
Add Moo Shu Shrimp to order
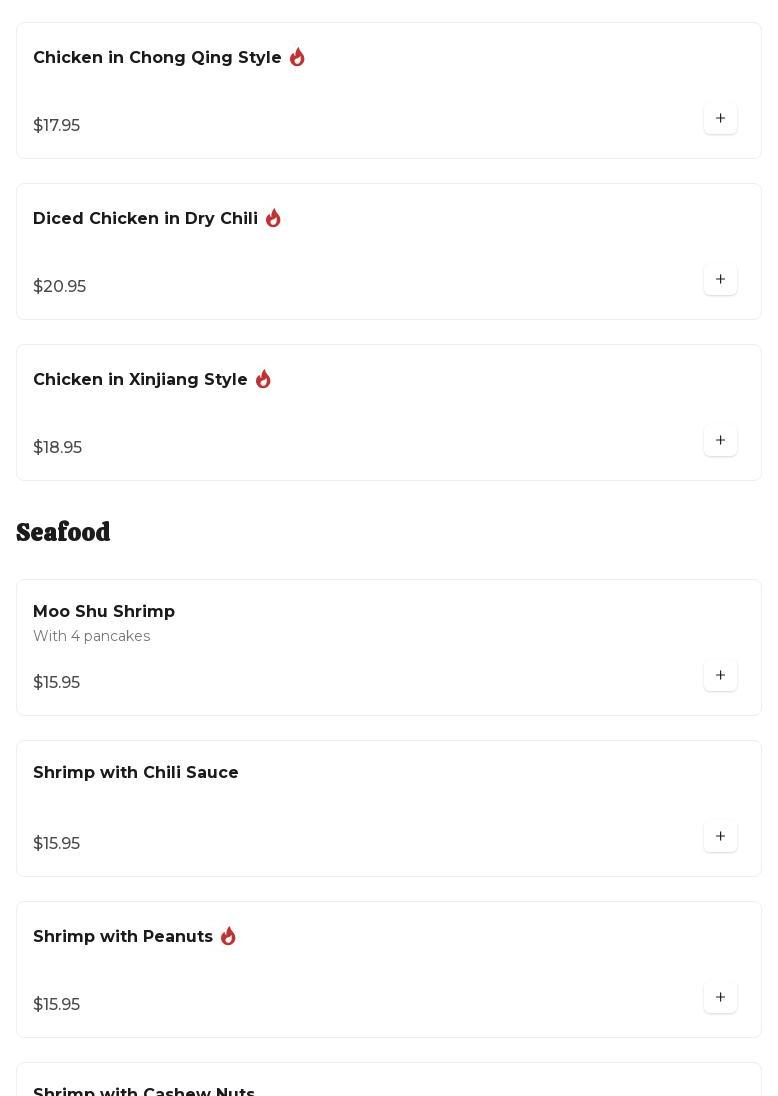[720, 676]
